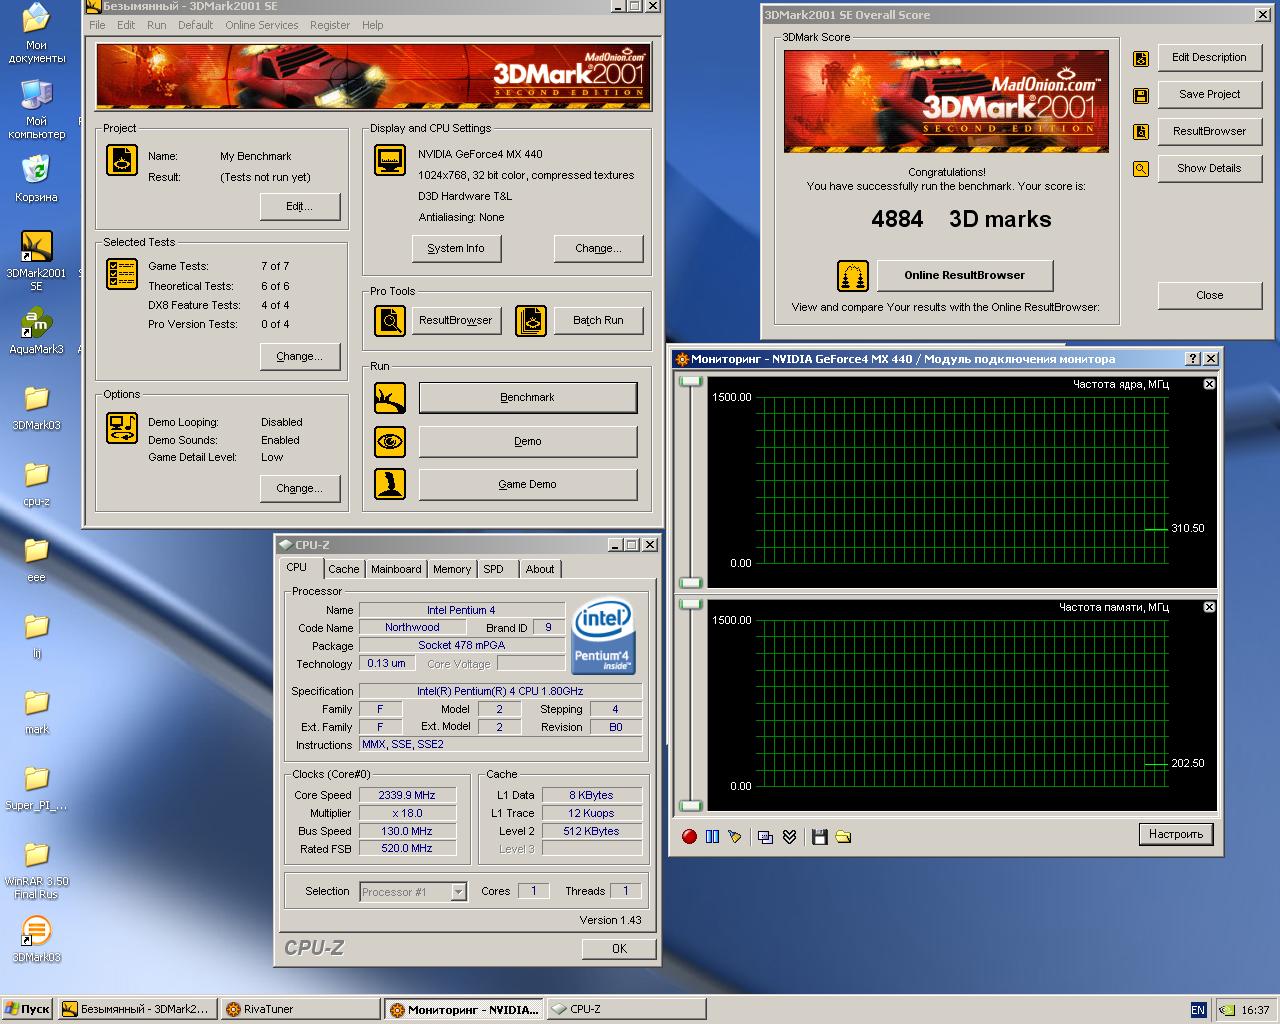
Task: Open the 3DMark2001 SE desktop shortcut
Action: [x=36, y=260]
